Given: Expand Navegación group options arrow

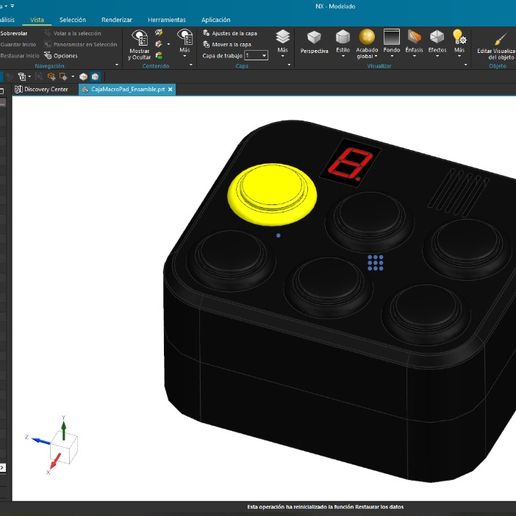Looking at the screenshot, I should pos(117,65).
